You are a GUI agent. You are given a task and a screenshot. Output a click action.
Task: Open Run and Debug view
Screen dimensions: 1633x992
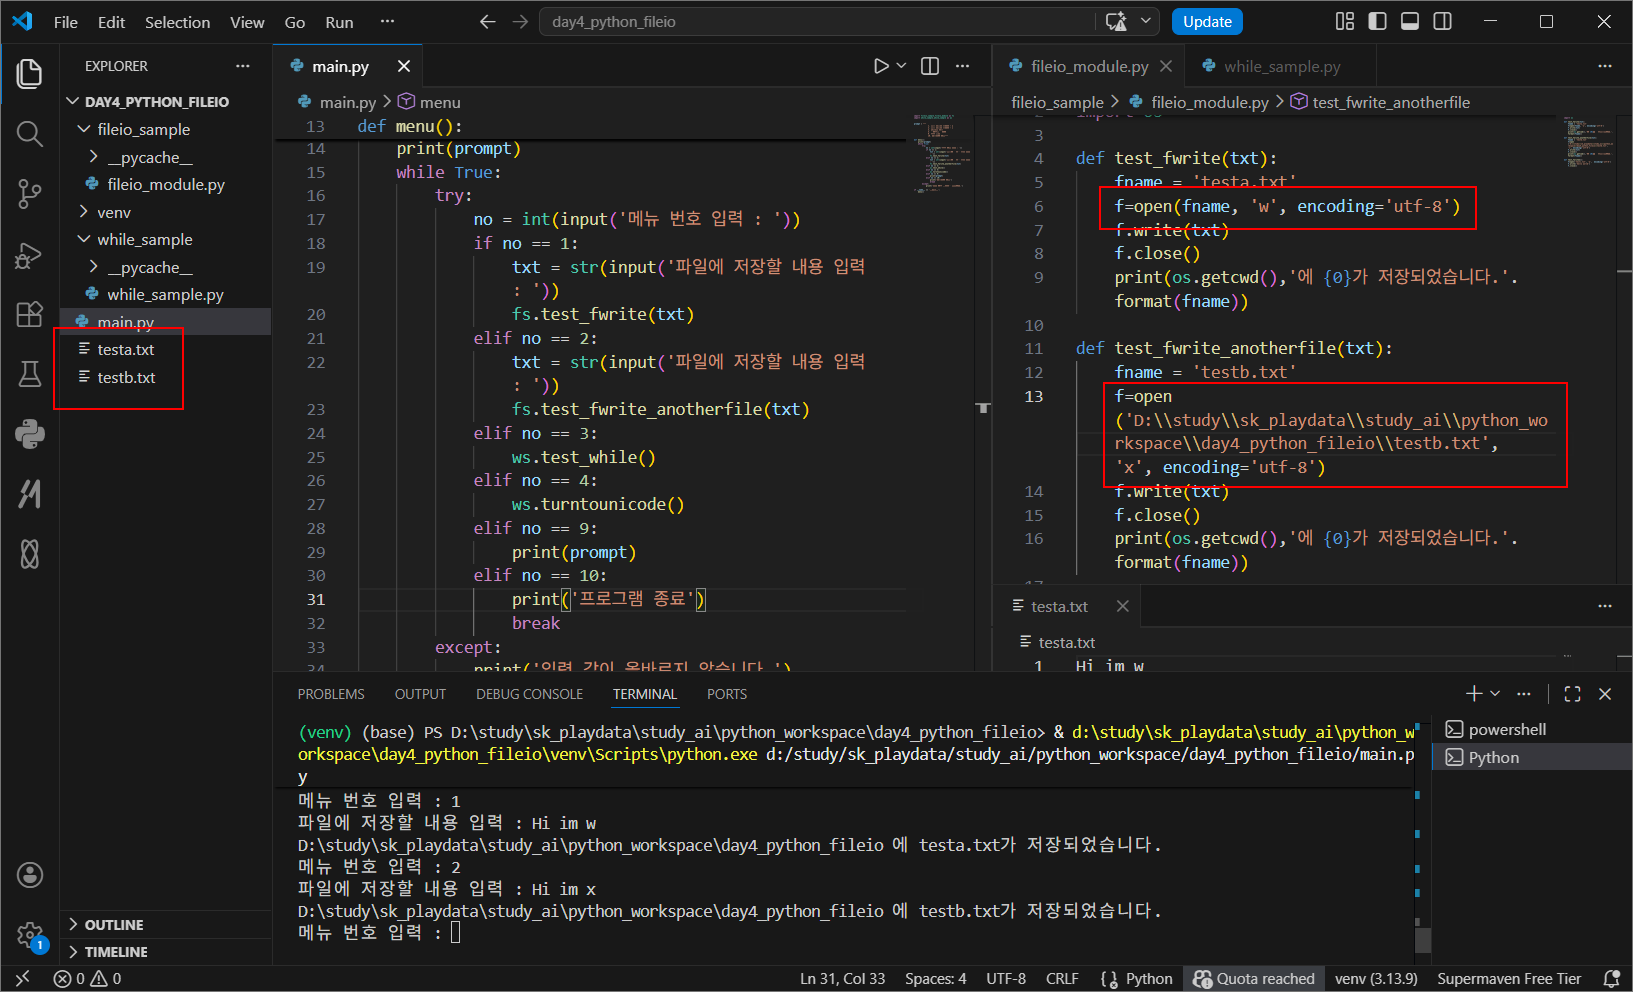(x=30, y=255)
